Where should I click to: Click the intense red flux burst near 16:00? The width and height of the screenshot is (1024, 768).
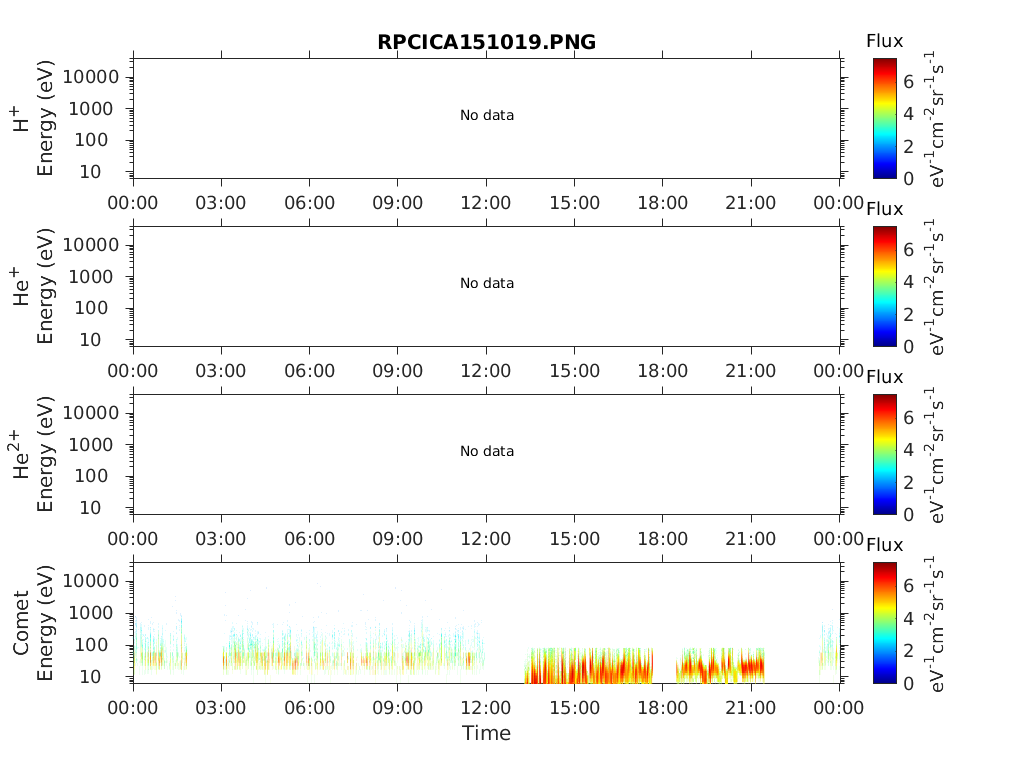588,665
